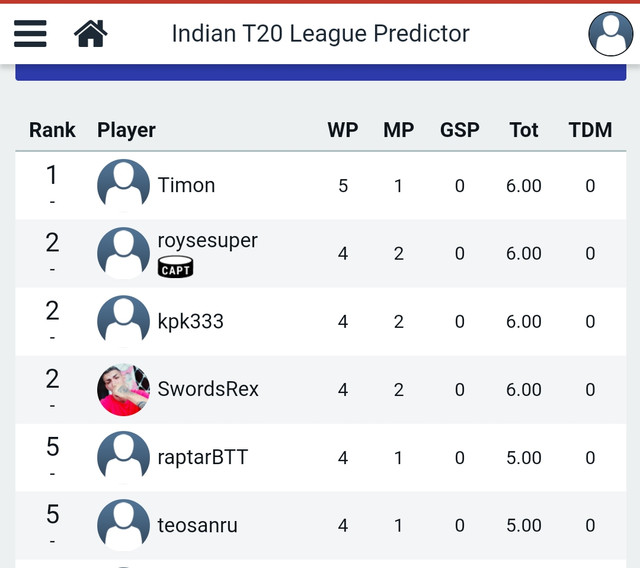This screenshot has width=640, height=568.
Task: Click the MP column header
Action: click(x=399, y=130)
